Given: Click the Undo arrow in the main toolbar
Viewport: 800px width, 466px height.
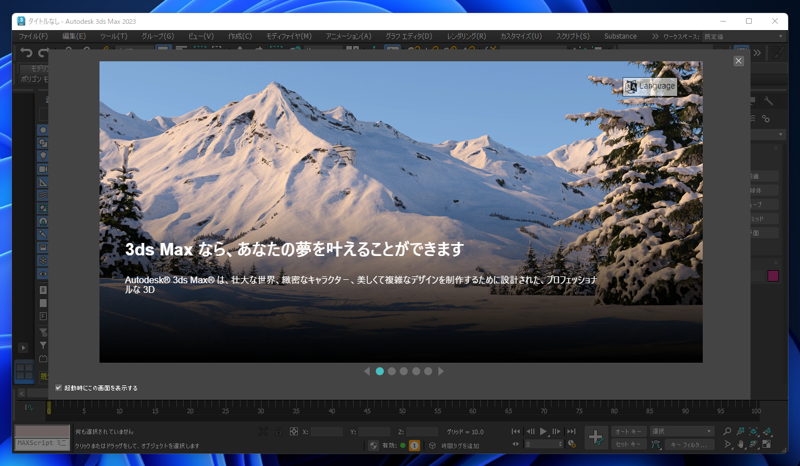Looking at the screenshot, I should (x=26, y=52).
